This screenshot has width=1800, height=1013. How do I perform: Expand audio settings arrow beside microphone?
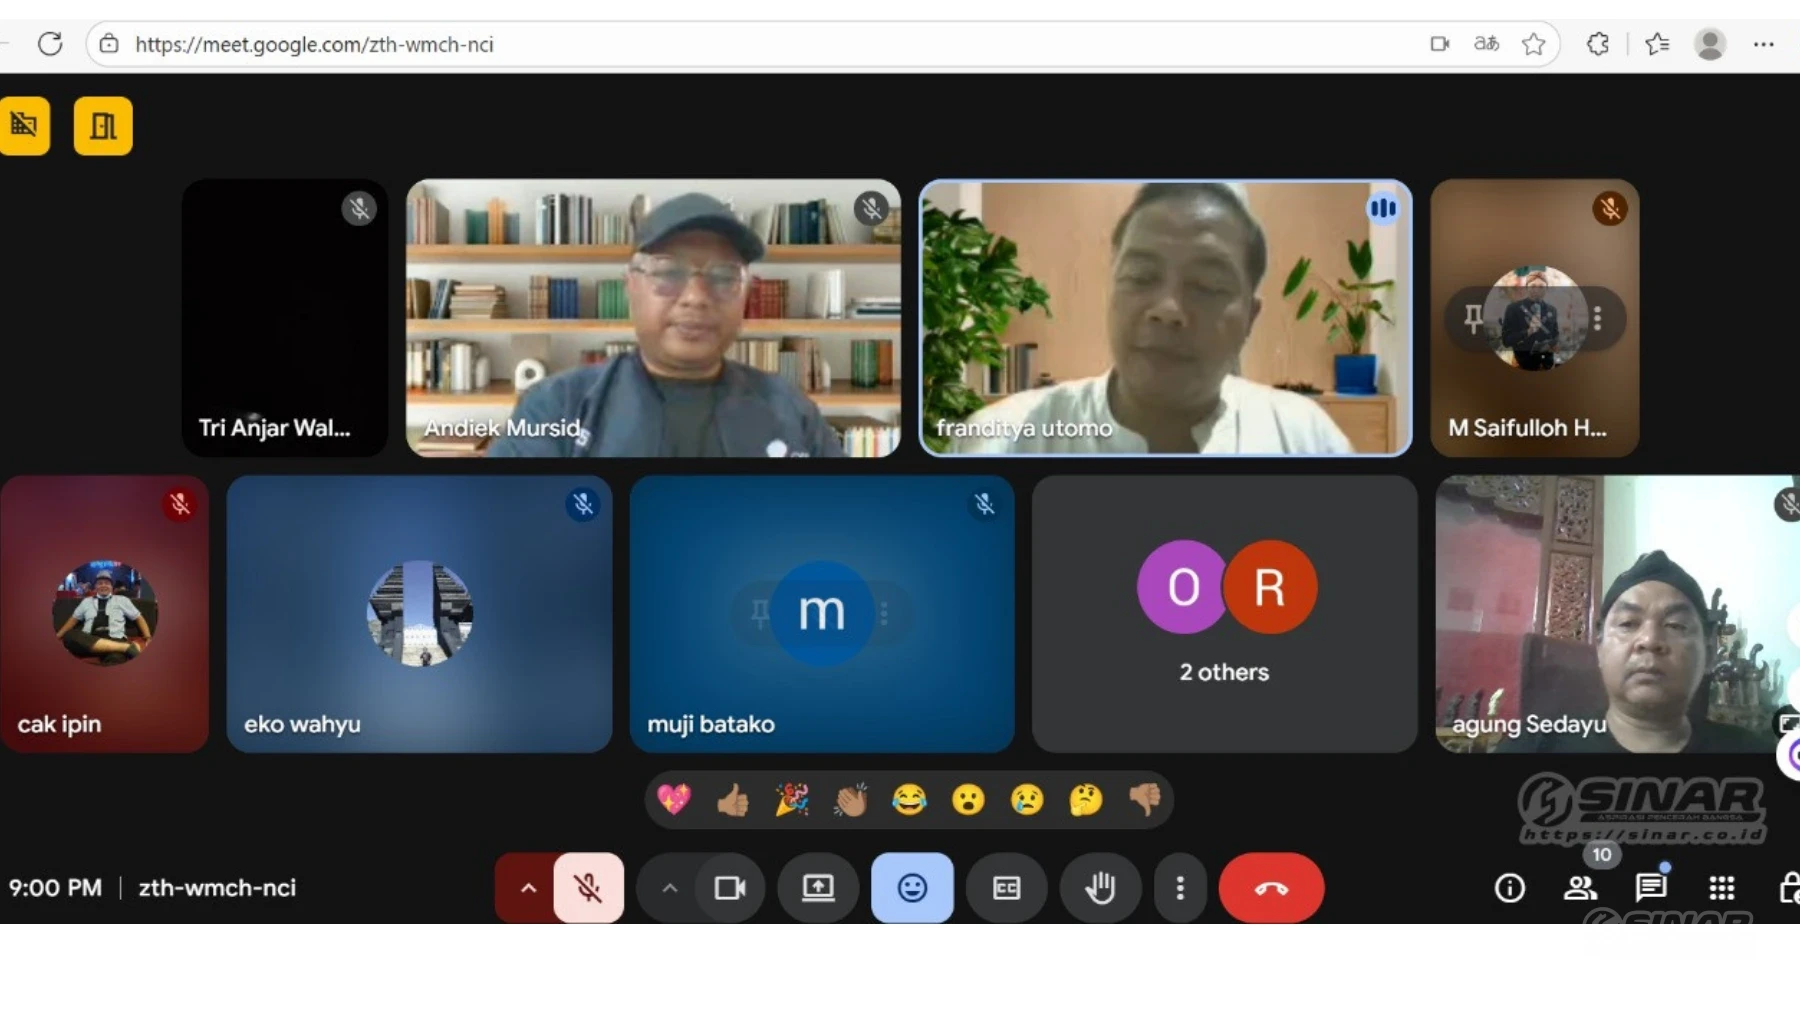(x=528, y=888)
